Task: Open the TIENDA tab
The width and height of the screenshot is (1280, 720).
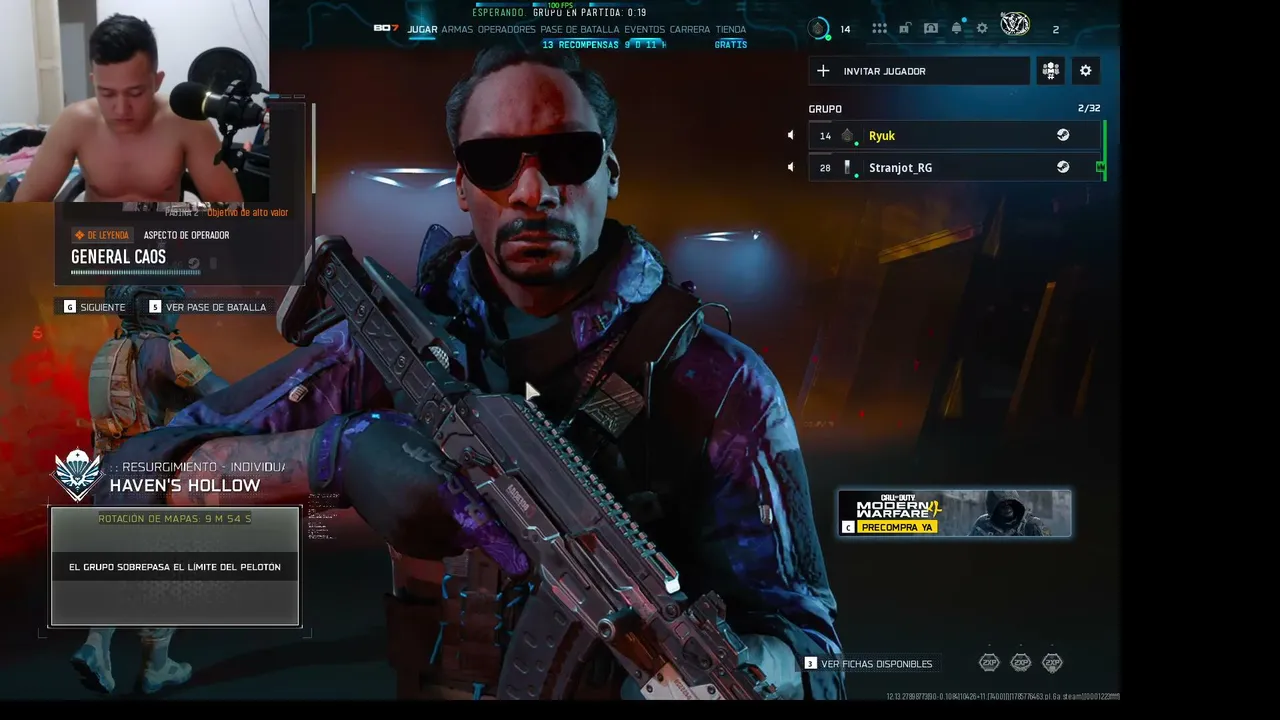Action: point(731,30)
